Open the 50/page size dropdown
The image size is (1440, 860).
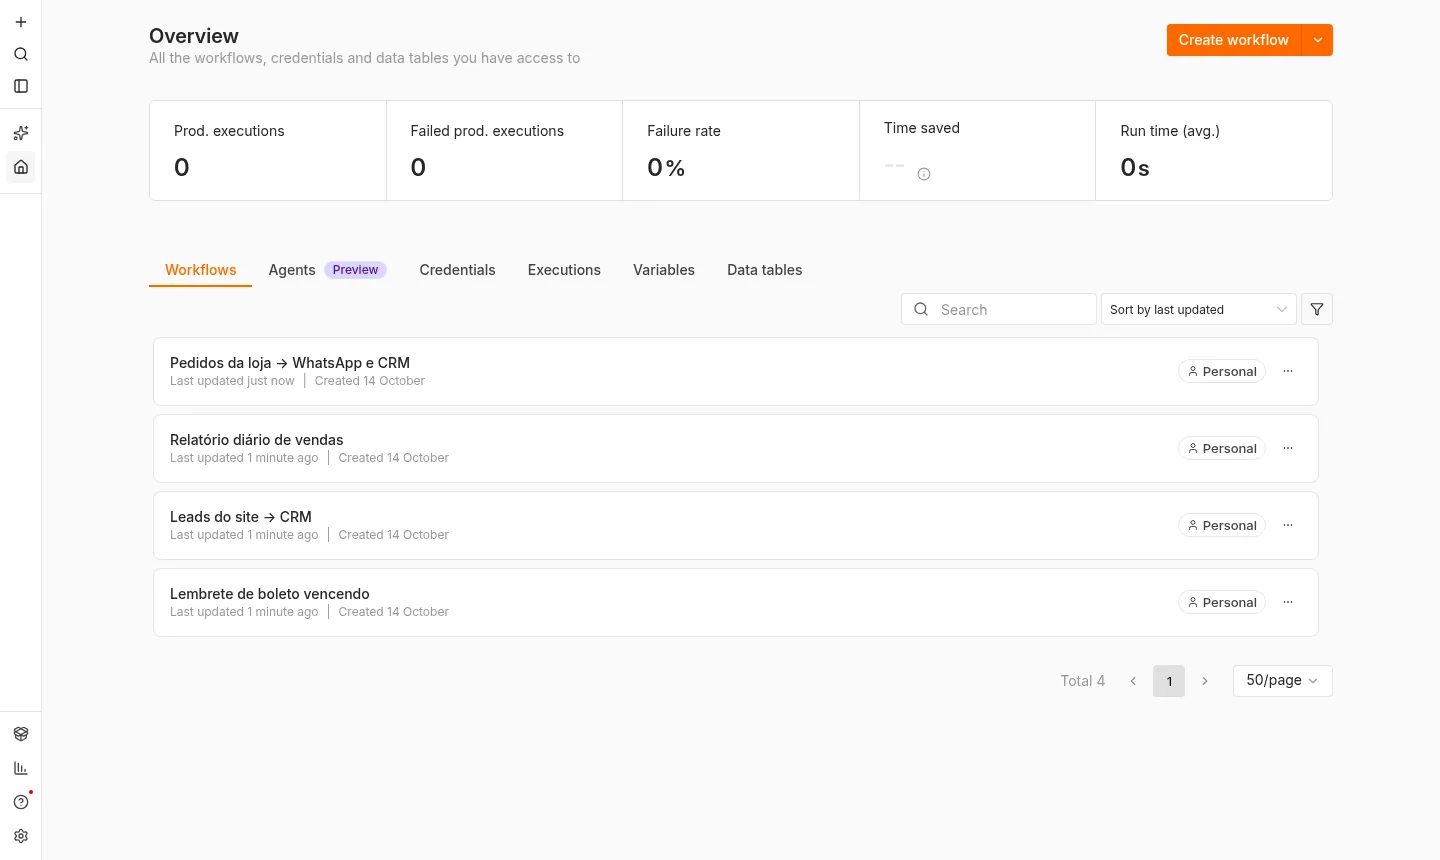[1282, 680]
